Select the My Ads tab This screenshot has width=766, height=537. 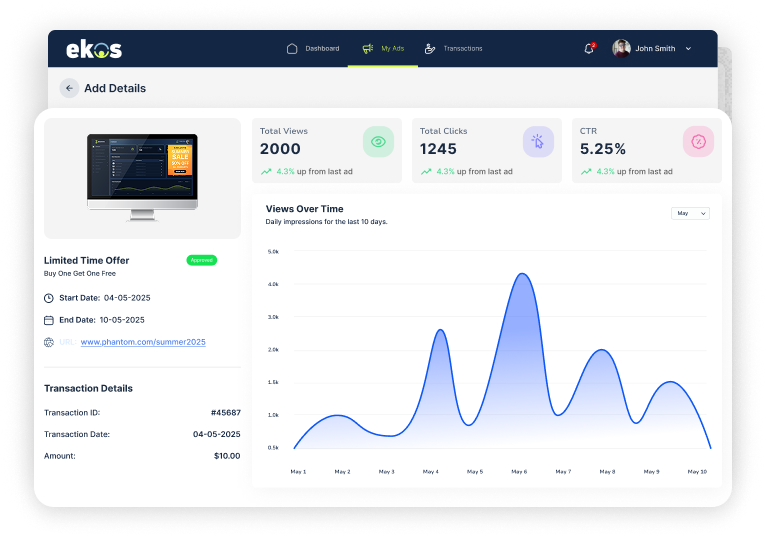[383, 48]
